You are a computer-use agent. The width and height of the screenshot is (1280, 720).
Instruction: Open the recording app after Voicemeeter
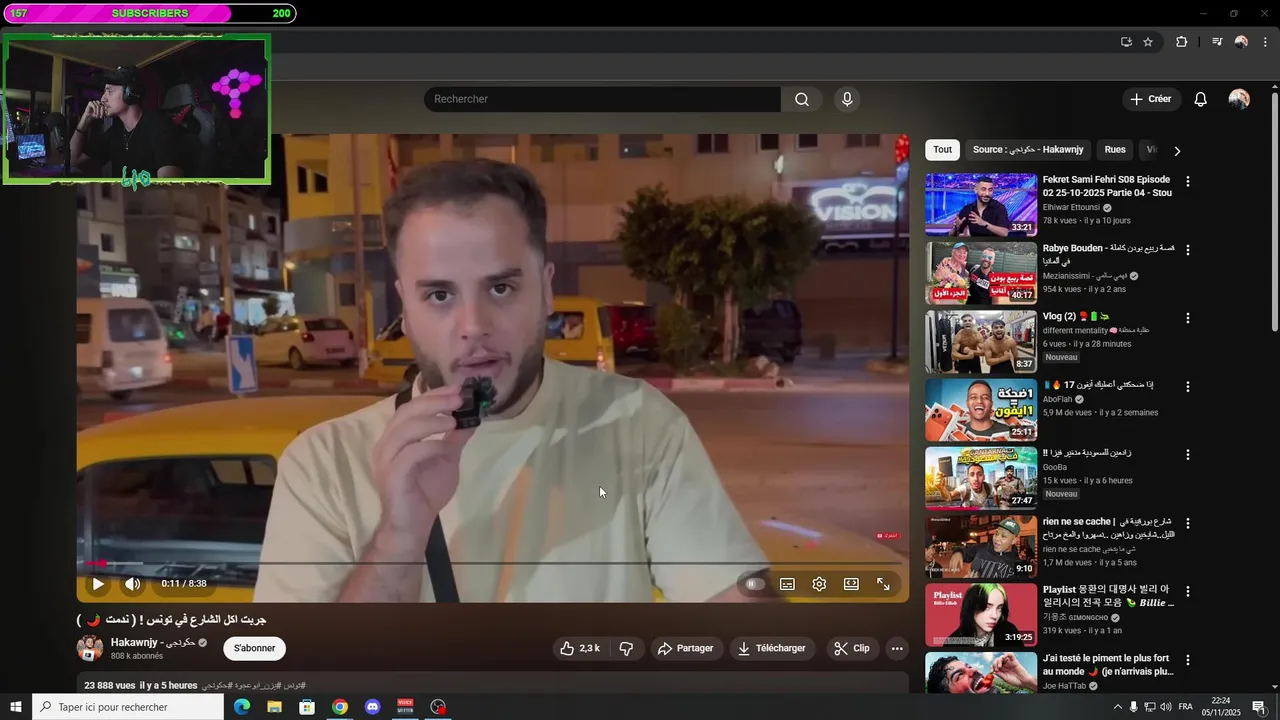[438, 707]
